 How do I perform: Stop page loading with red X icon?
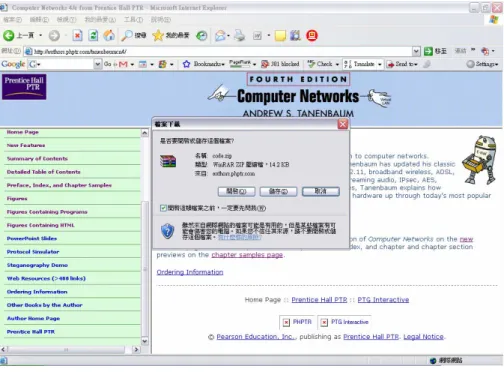(77, 35)
